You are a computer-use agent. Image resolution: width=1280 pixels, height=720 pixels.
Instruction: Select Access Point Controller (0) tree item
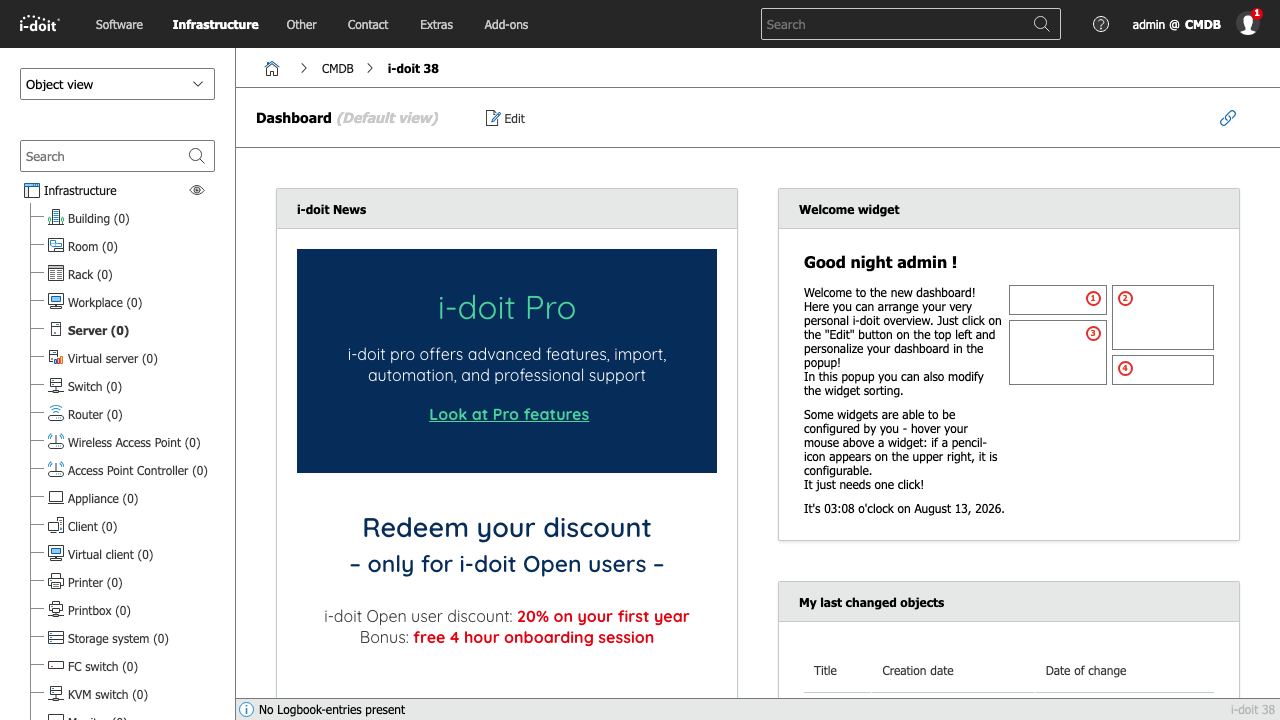138,470
